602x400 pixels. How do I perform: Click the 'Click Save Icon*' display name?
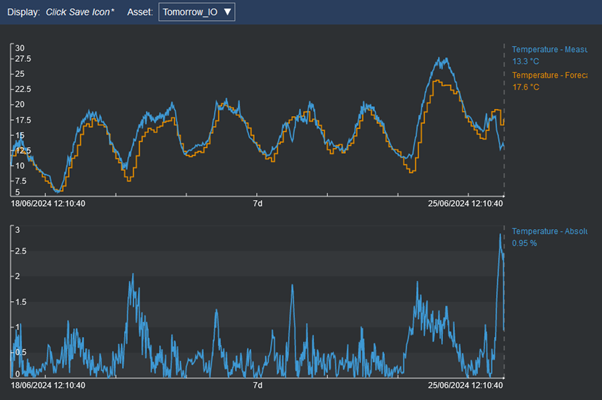coord(80,13)
